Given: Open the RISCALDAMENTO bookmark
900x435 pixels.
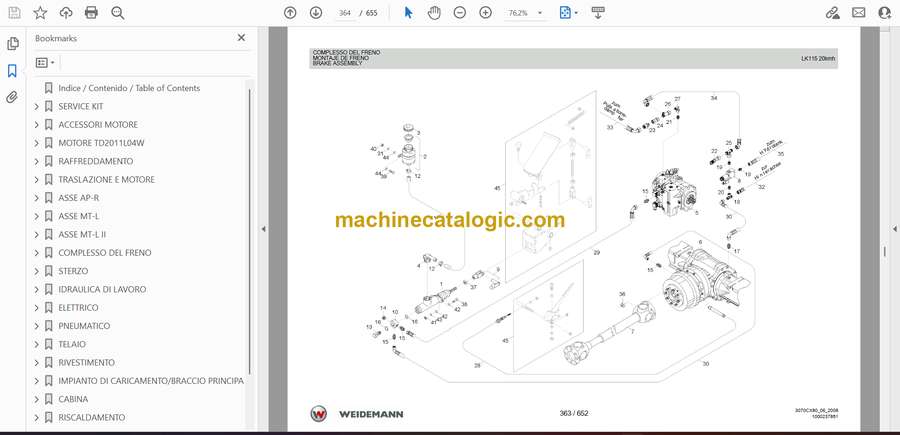Looking at the screenshot, I should point(91,417).
